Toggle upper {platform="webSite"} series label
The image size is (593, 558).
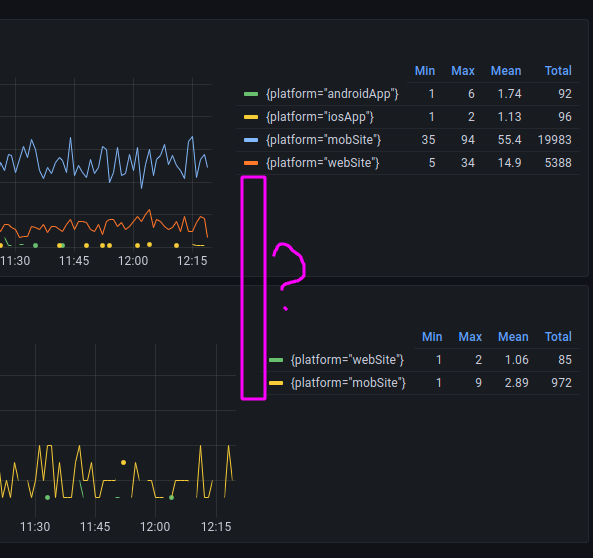(x=322, y=163)
